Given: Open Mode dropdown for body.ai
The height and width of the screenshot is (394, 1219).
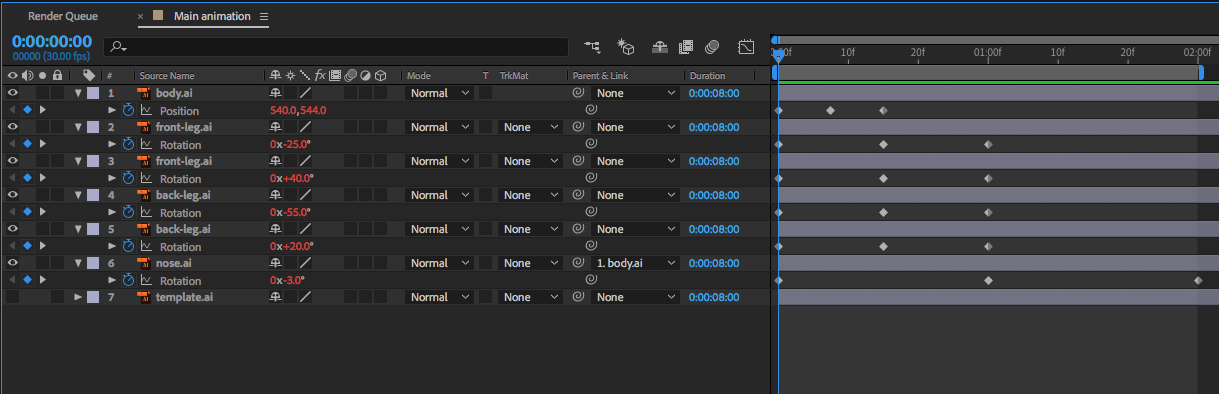Looking at the screenshot, I should pos(440,93).
